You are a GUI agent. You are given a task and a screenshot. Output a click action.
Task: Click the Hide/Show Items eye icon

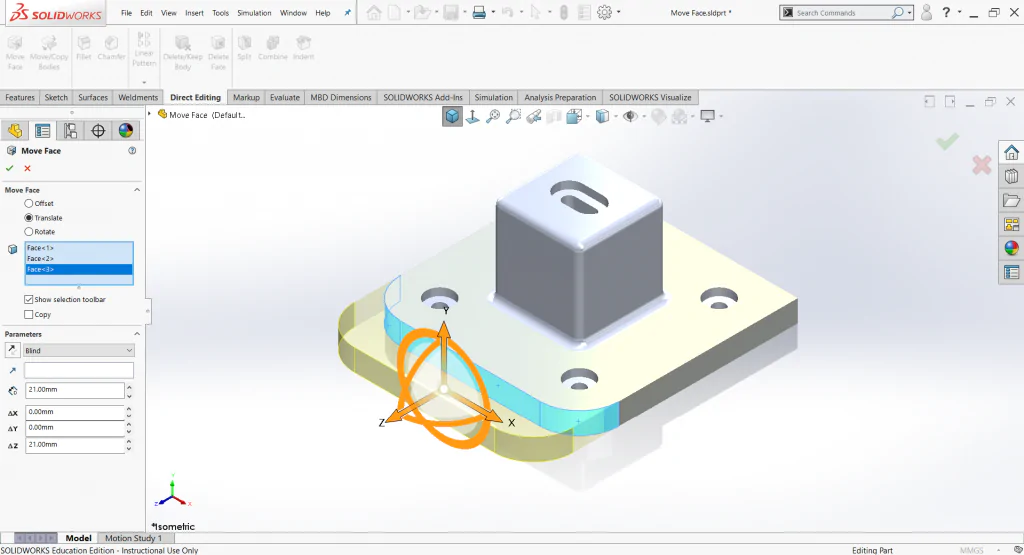[630, 116]
